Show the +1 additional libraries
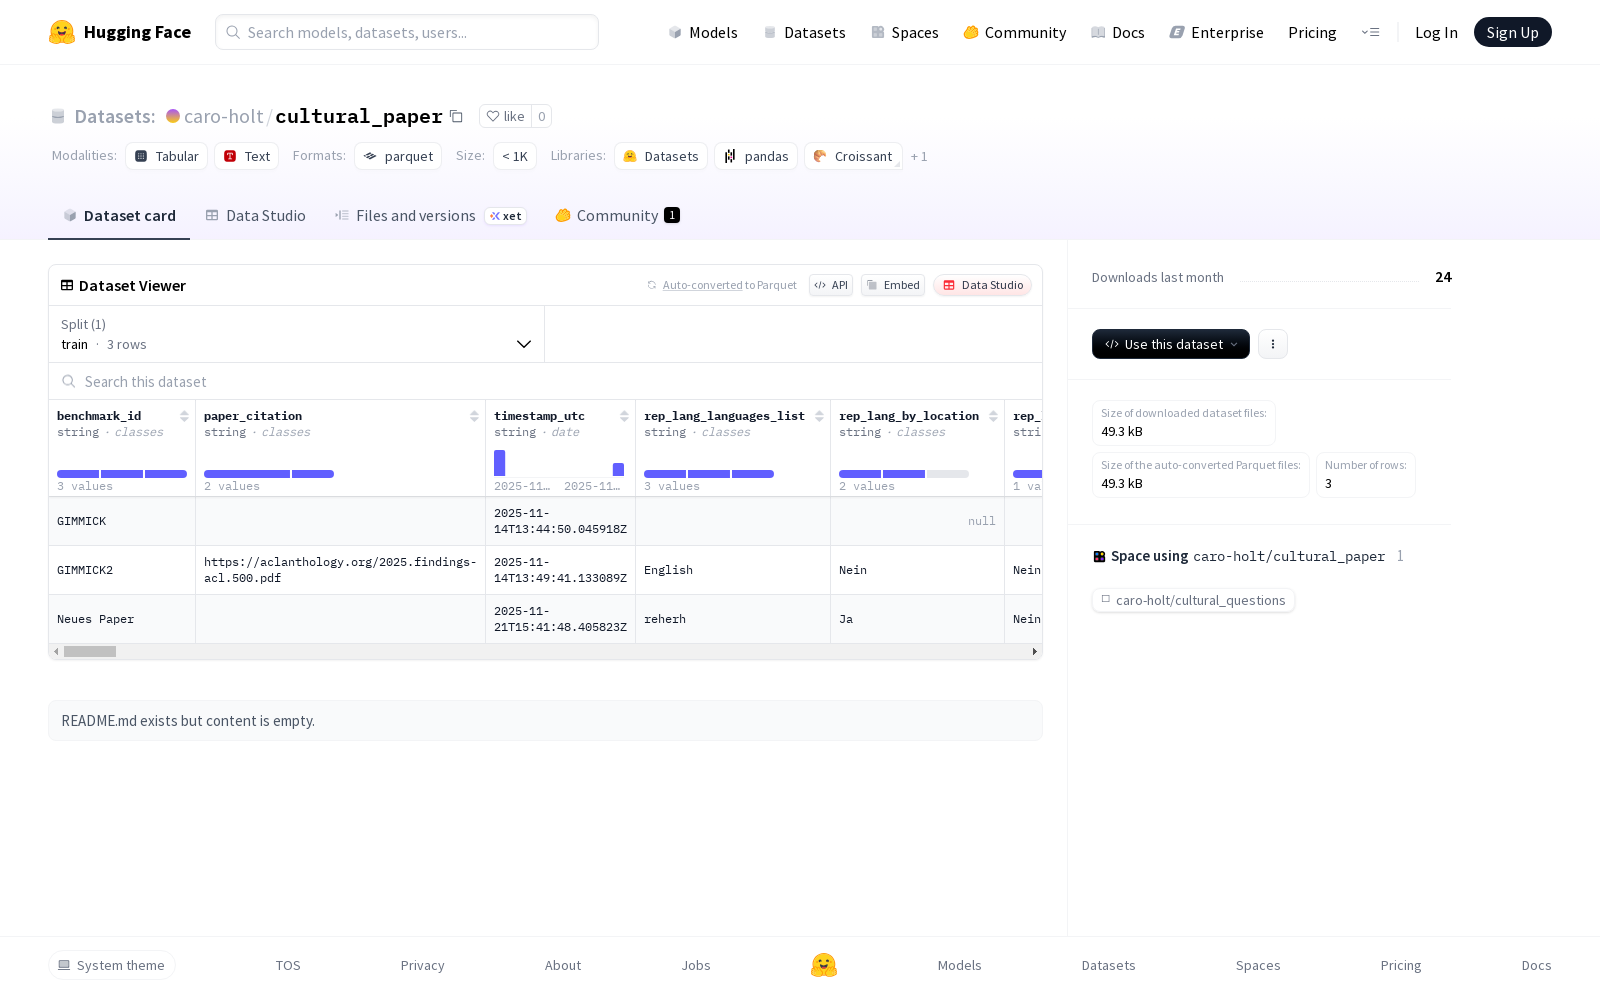The image size is (1600, 1000). pos(919,156)
